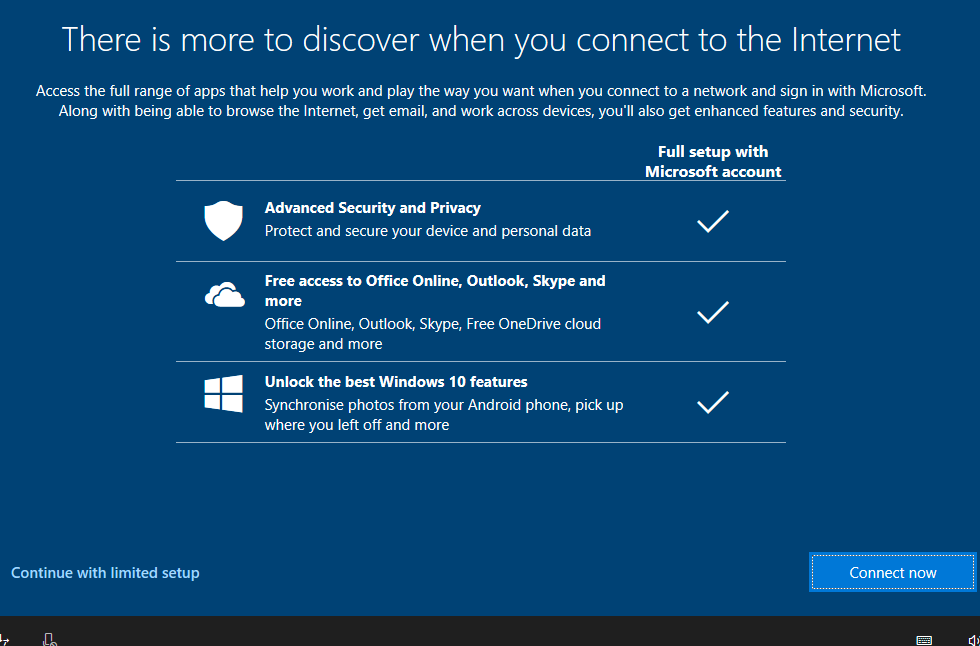The image size is (980, 646).
Task: Click 'Full setup with Microsoft account' column header
Action: coord(712,161)
